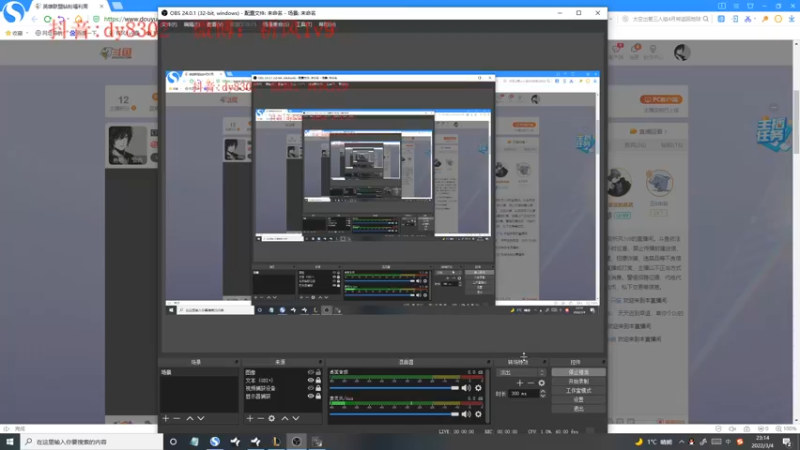Open microphone/Aux settings gear
This screenshot has height=450, width=800.
(x=479, y=414)
